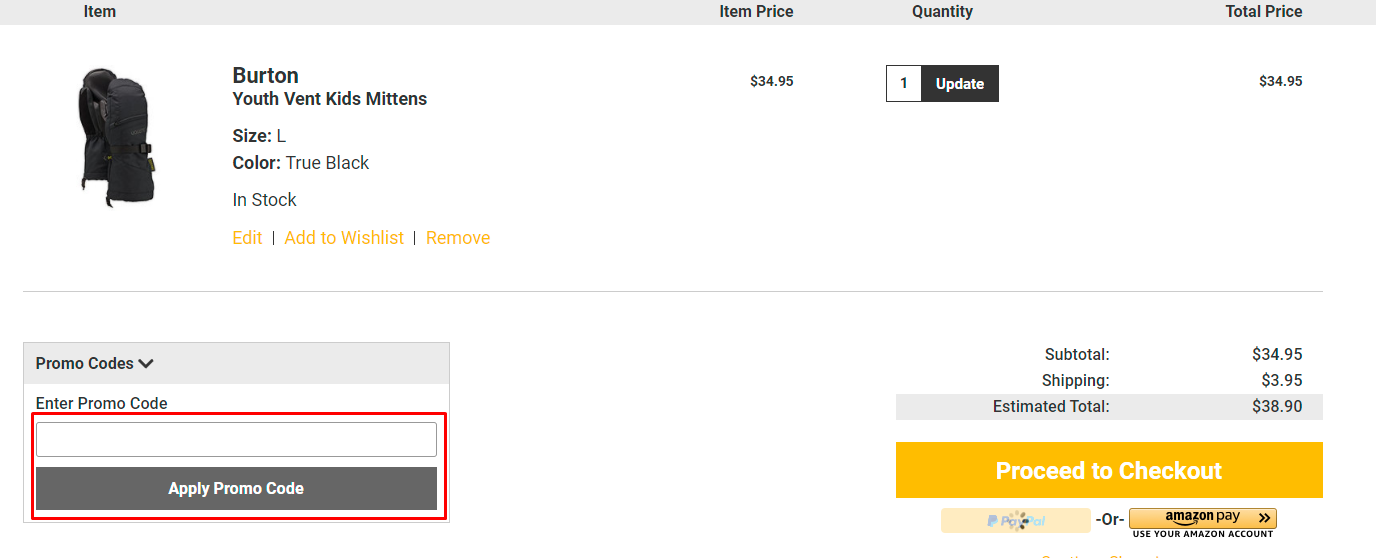Click the Estimated Total: label

[1051, 406]
